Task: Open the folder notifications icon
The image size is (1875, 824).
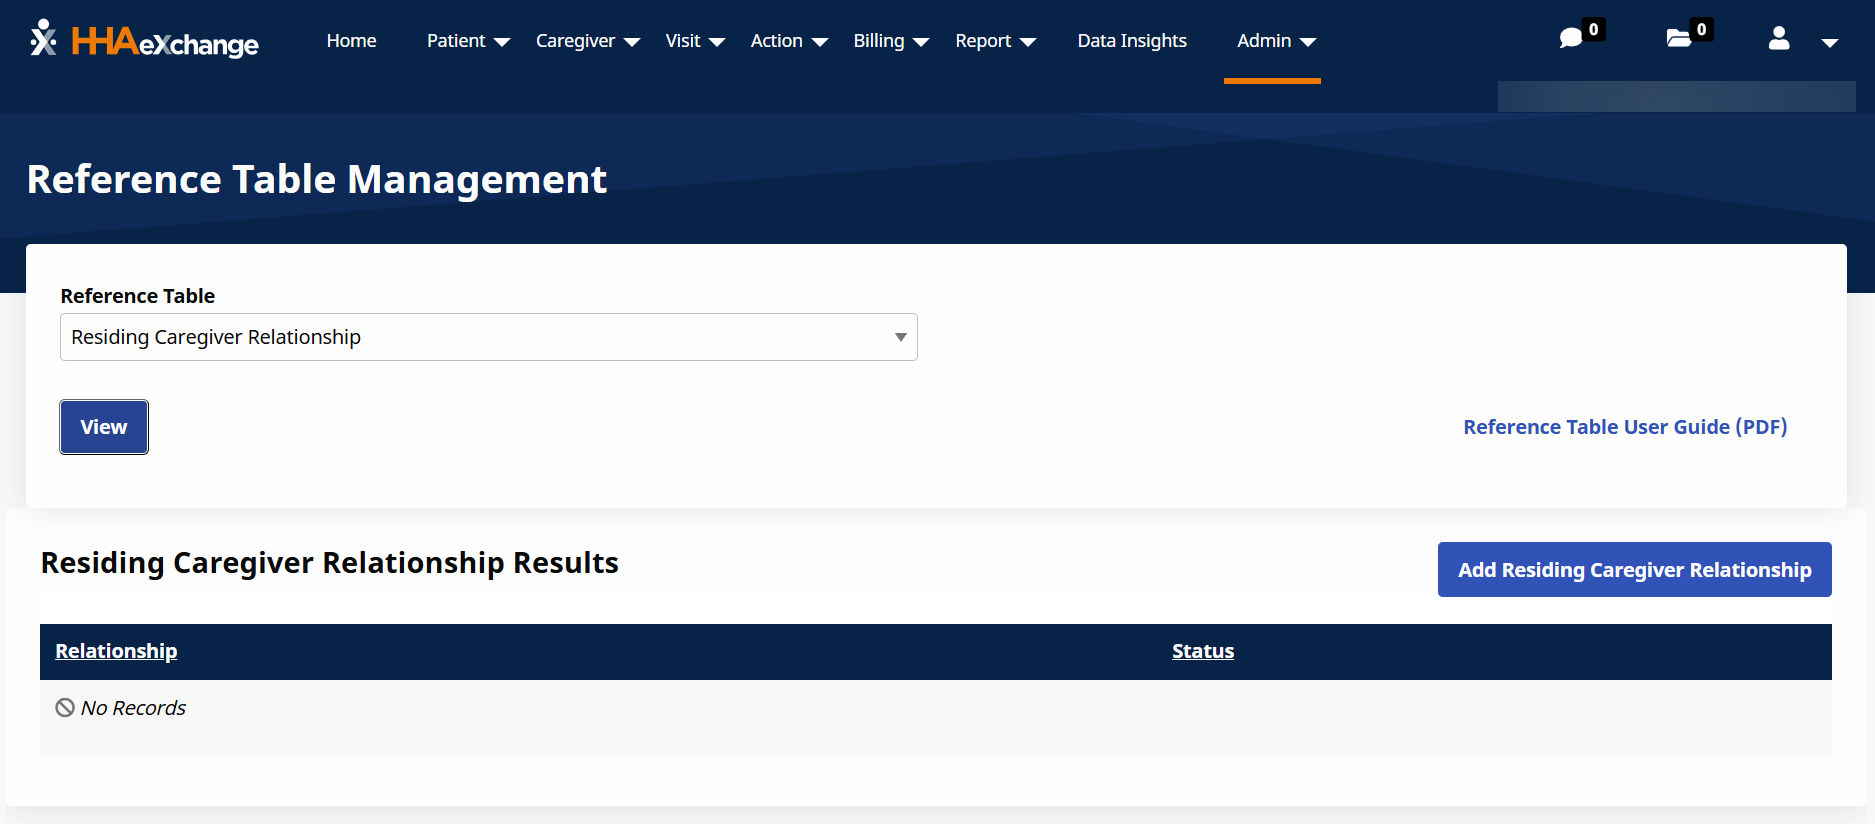Action: [1679, 38]
